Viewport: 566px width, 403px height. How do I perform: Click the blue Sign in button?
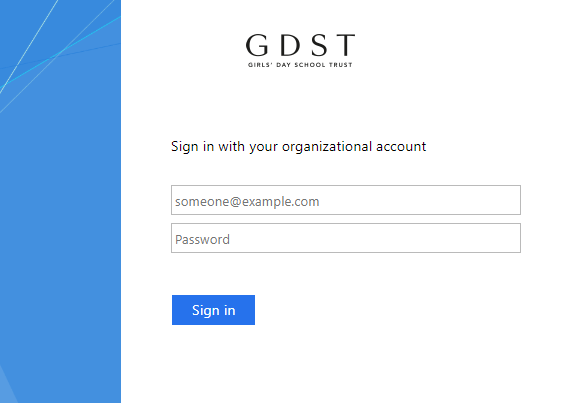point(213,310)
